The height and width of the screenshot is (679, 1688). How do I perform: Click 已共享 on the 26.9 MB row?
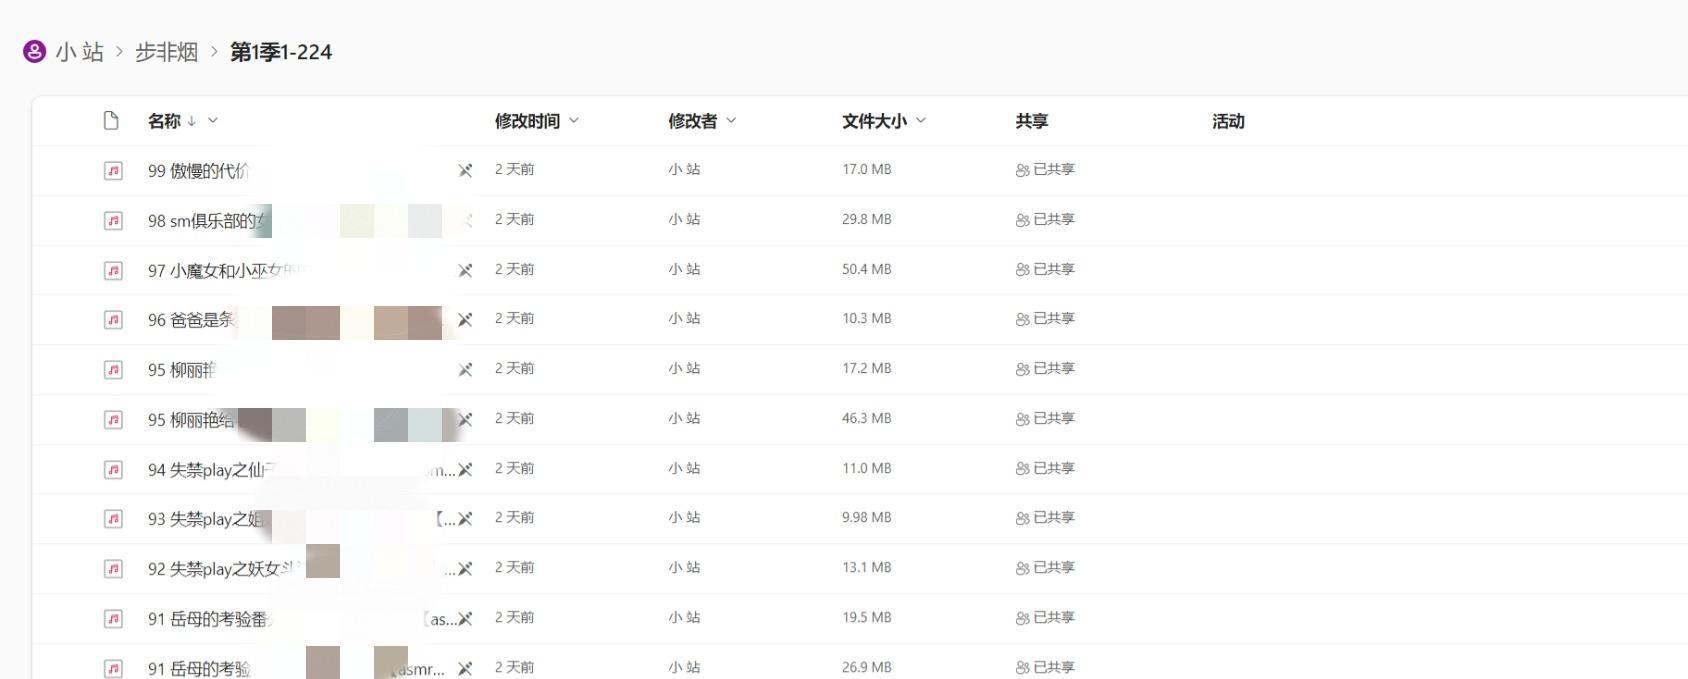click(1053, 667)
